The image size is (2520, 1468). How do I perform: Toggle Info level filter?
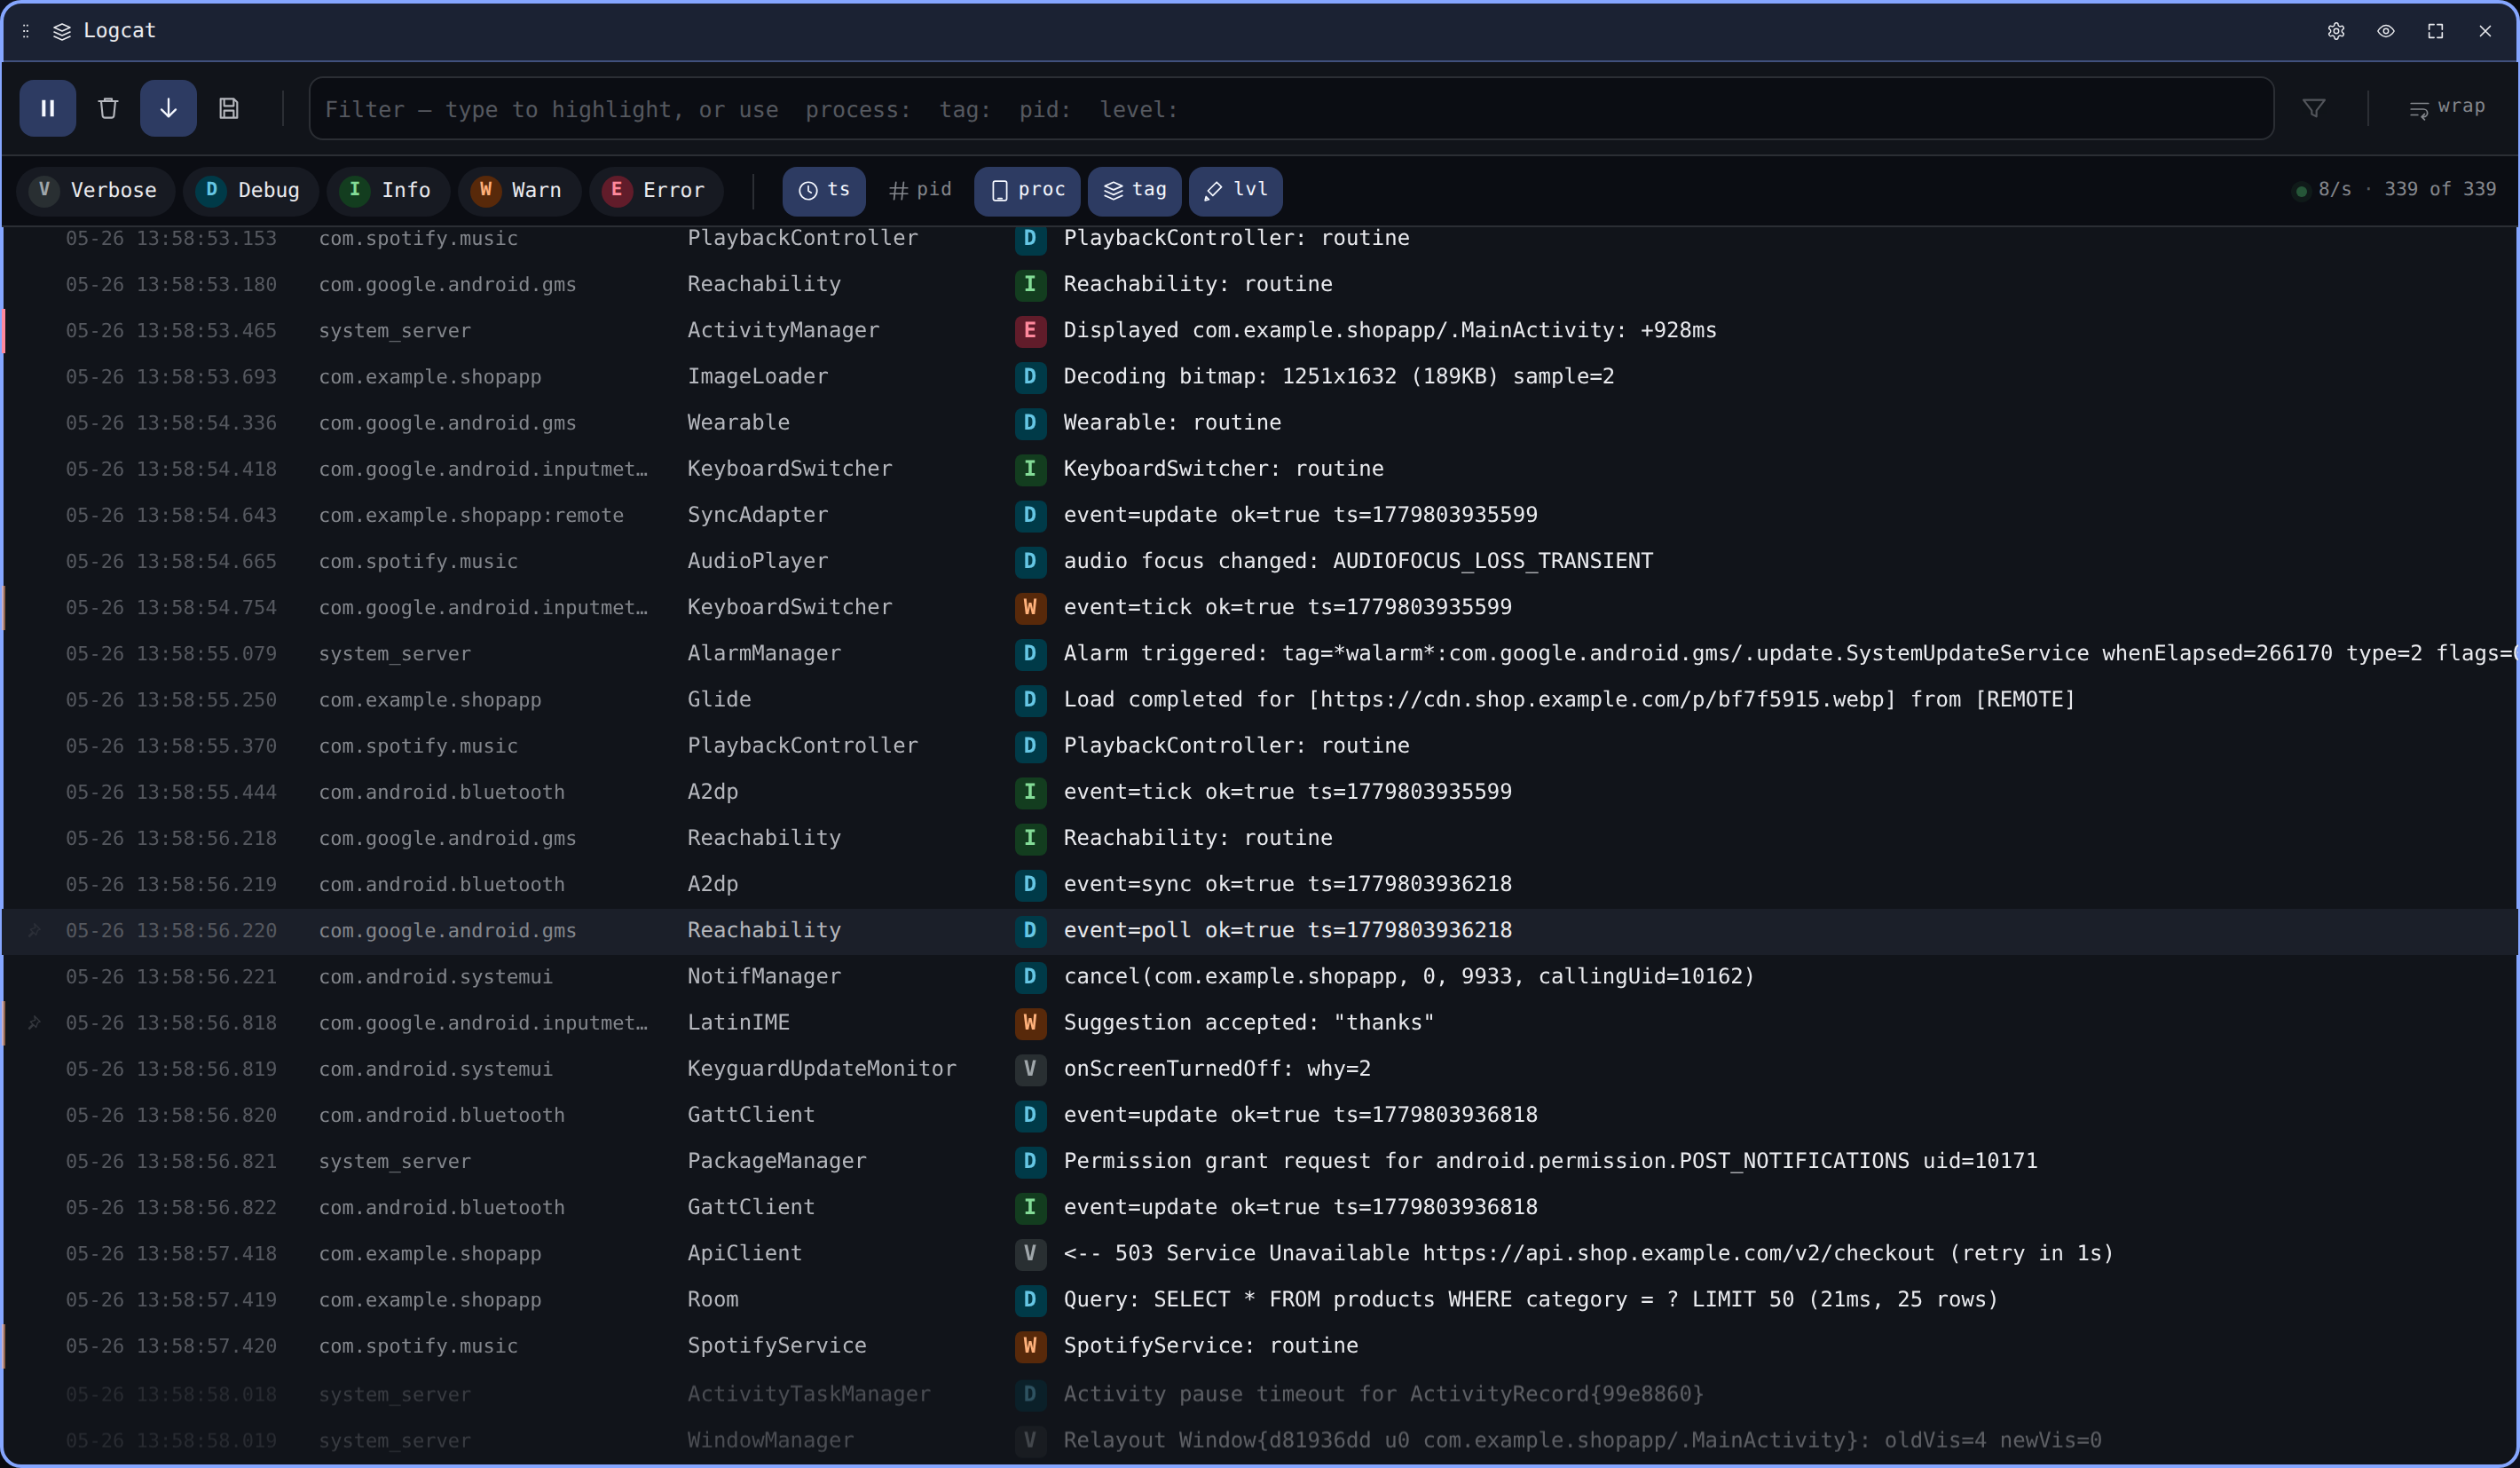(387, 190)
